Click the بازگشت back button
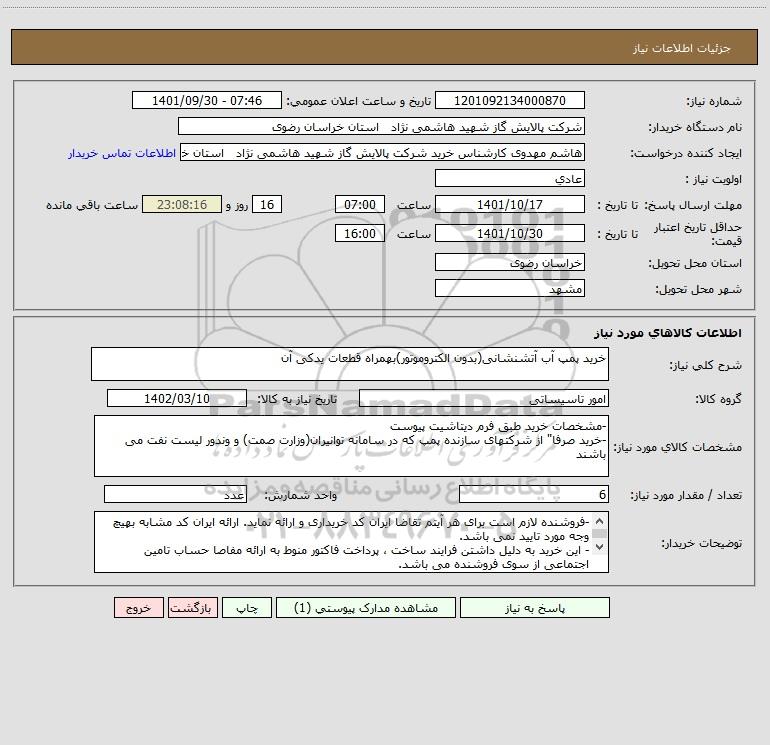 (192, 608)
